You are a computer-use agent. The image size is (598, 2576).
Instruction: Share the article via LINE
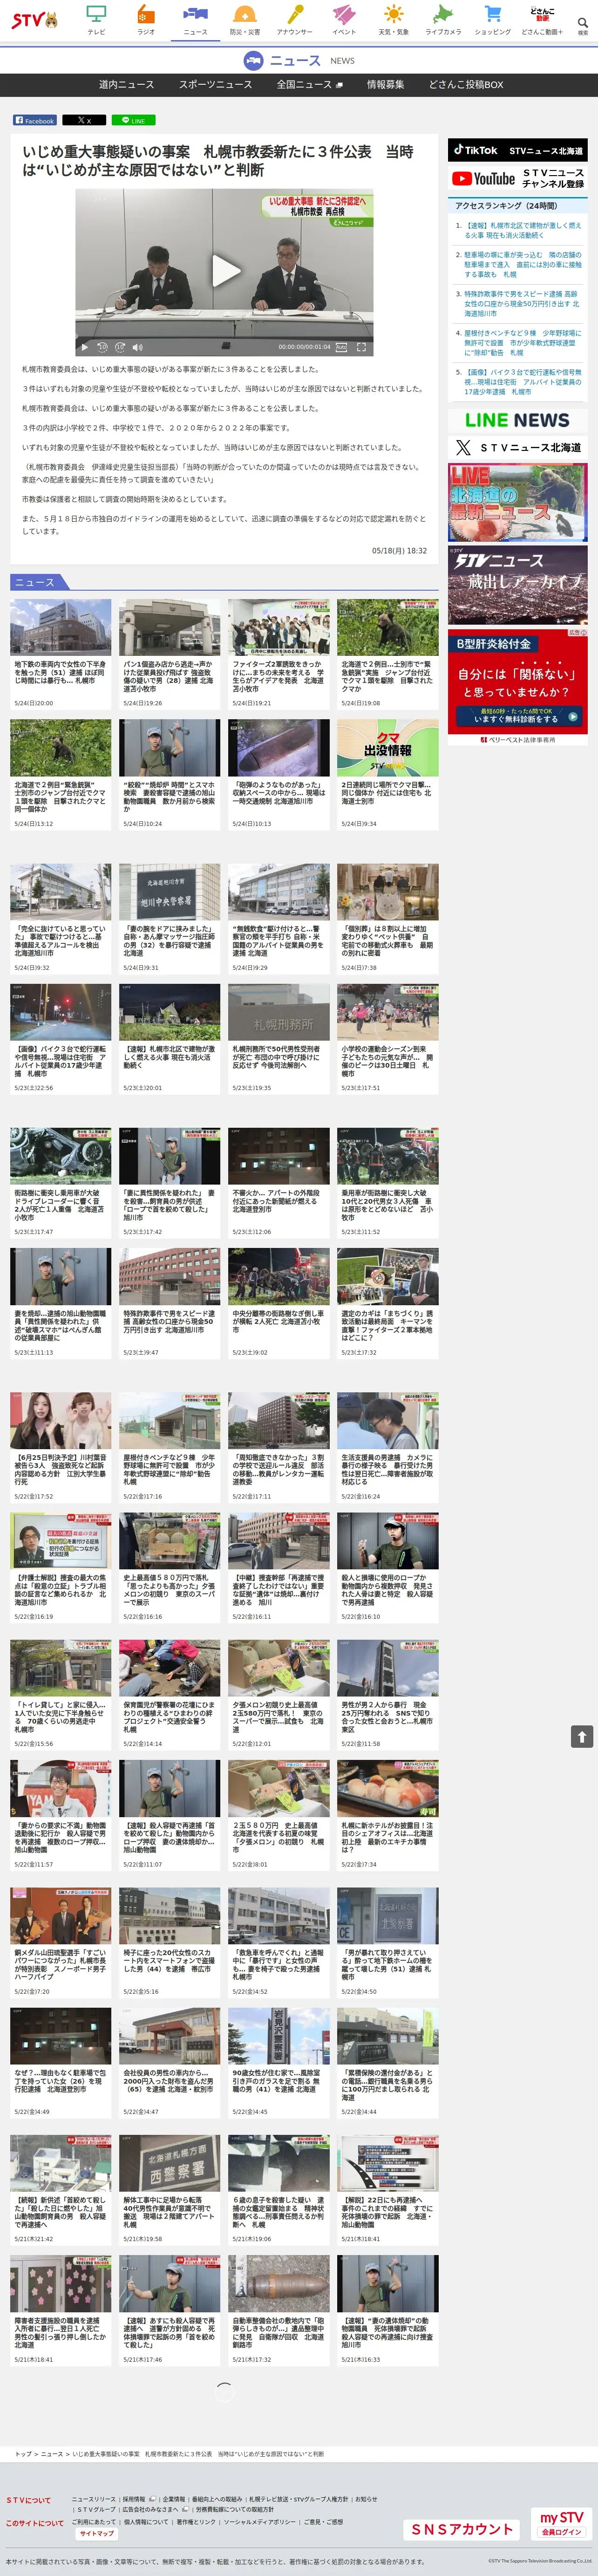pyautogui.click(x=133, y=120)
